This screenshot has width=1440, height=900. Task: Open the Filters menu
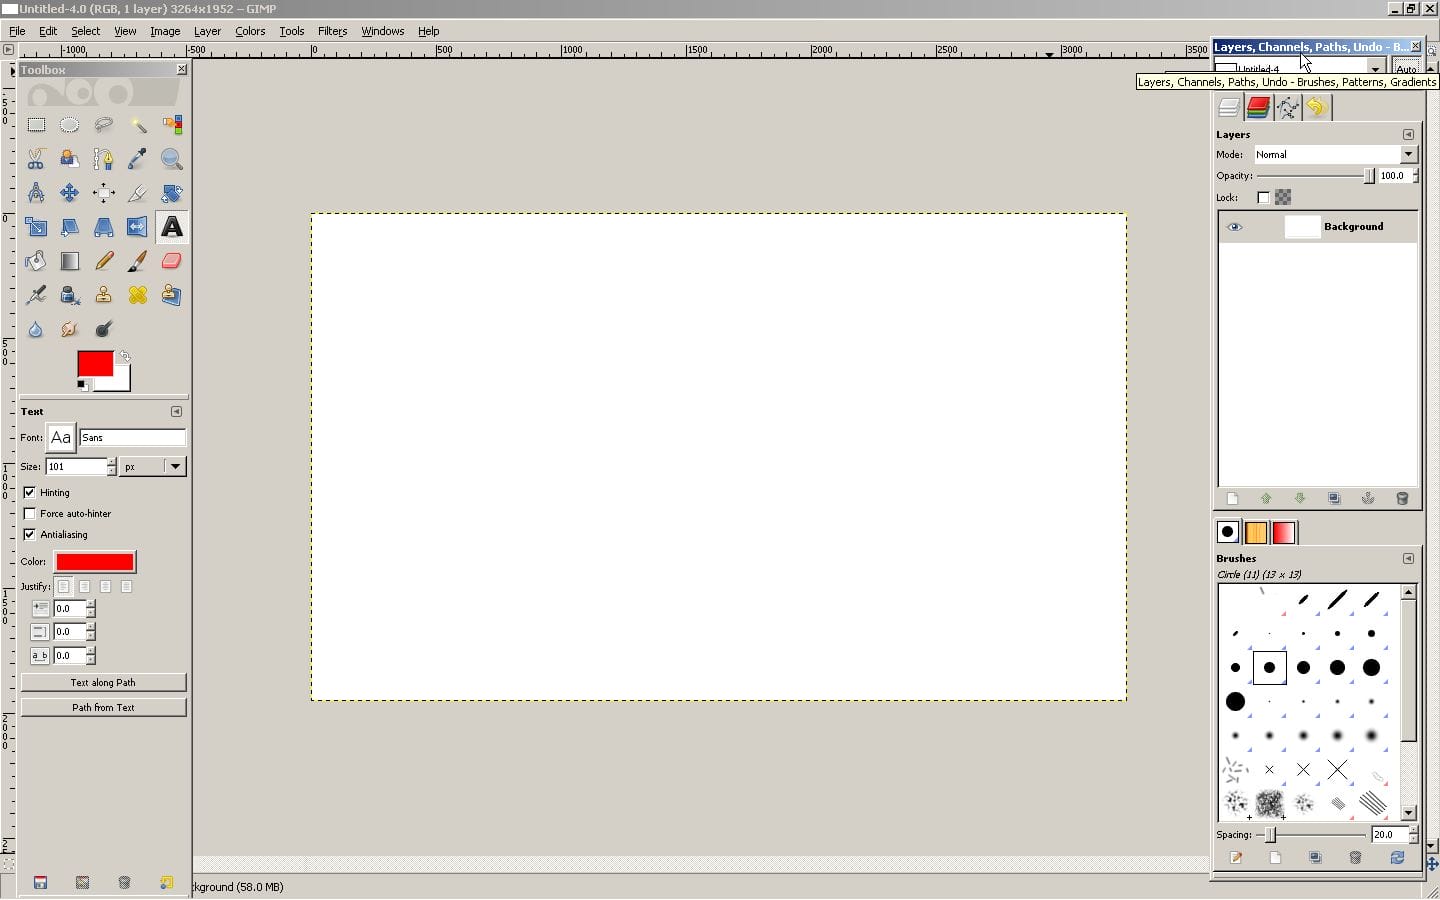(x=332, y=31)
